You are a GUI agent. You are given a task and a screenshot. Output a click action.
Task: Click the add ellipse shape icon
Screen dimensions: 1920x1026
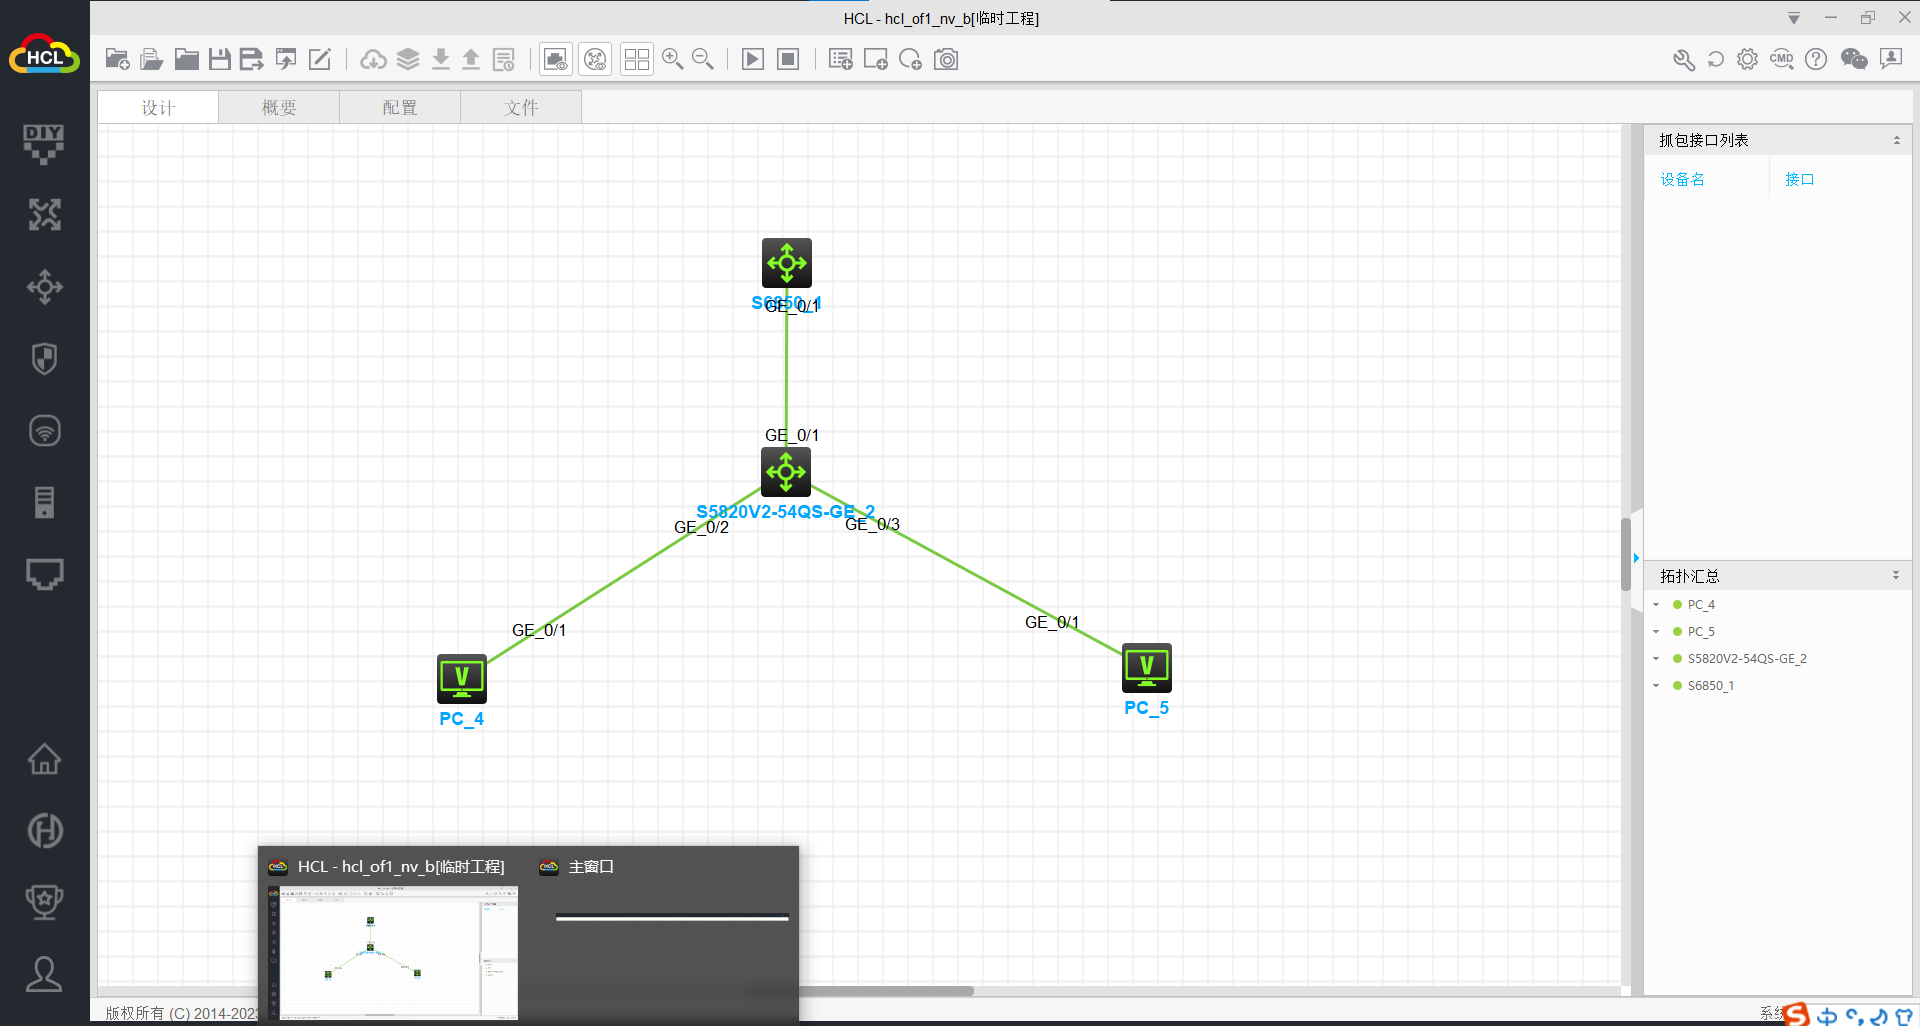tap(910, 59)
